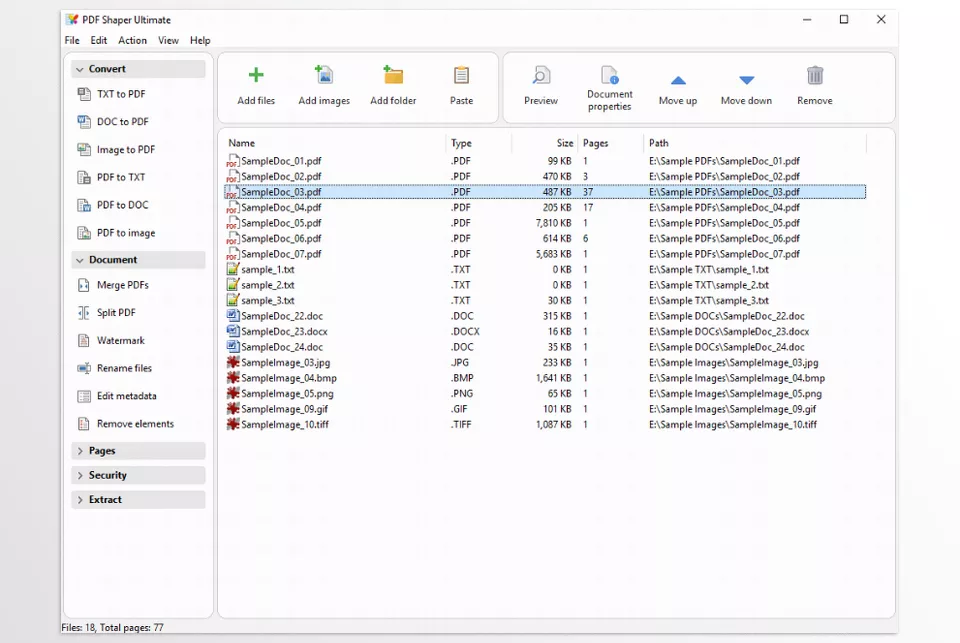Move the selected file up
Viewport: 960px width, 643px height.
[678, 79]
